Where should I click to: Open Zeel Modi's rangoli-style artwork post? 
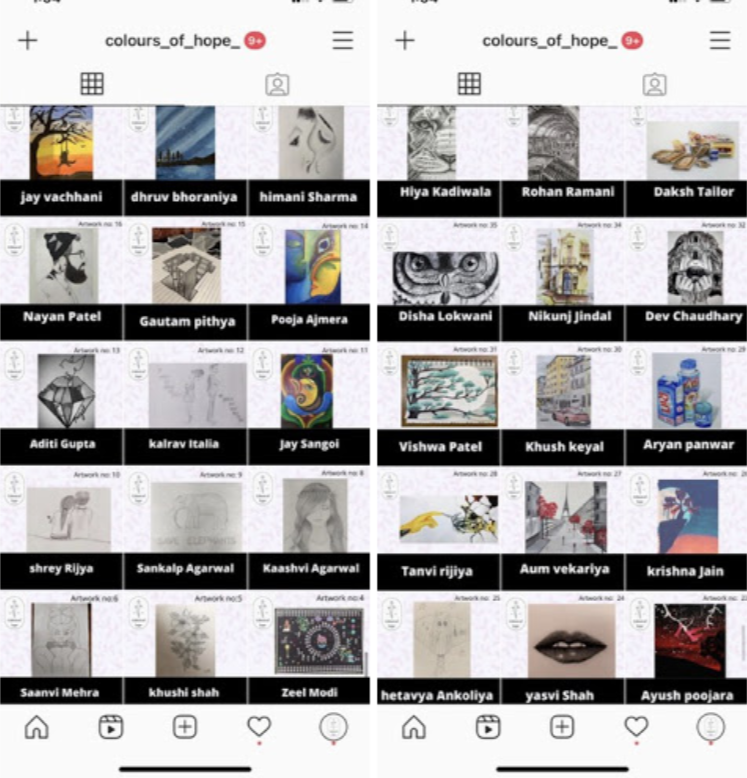309,648
